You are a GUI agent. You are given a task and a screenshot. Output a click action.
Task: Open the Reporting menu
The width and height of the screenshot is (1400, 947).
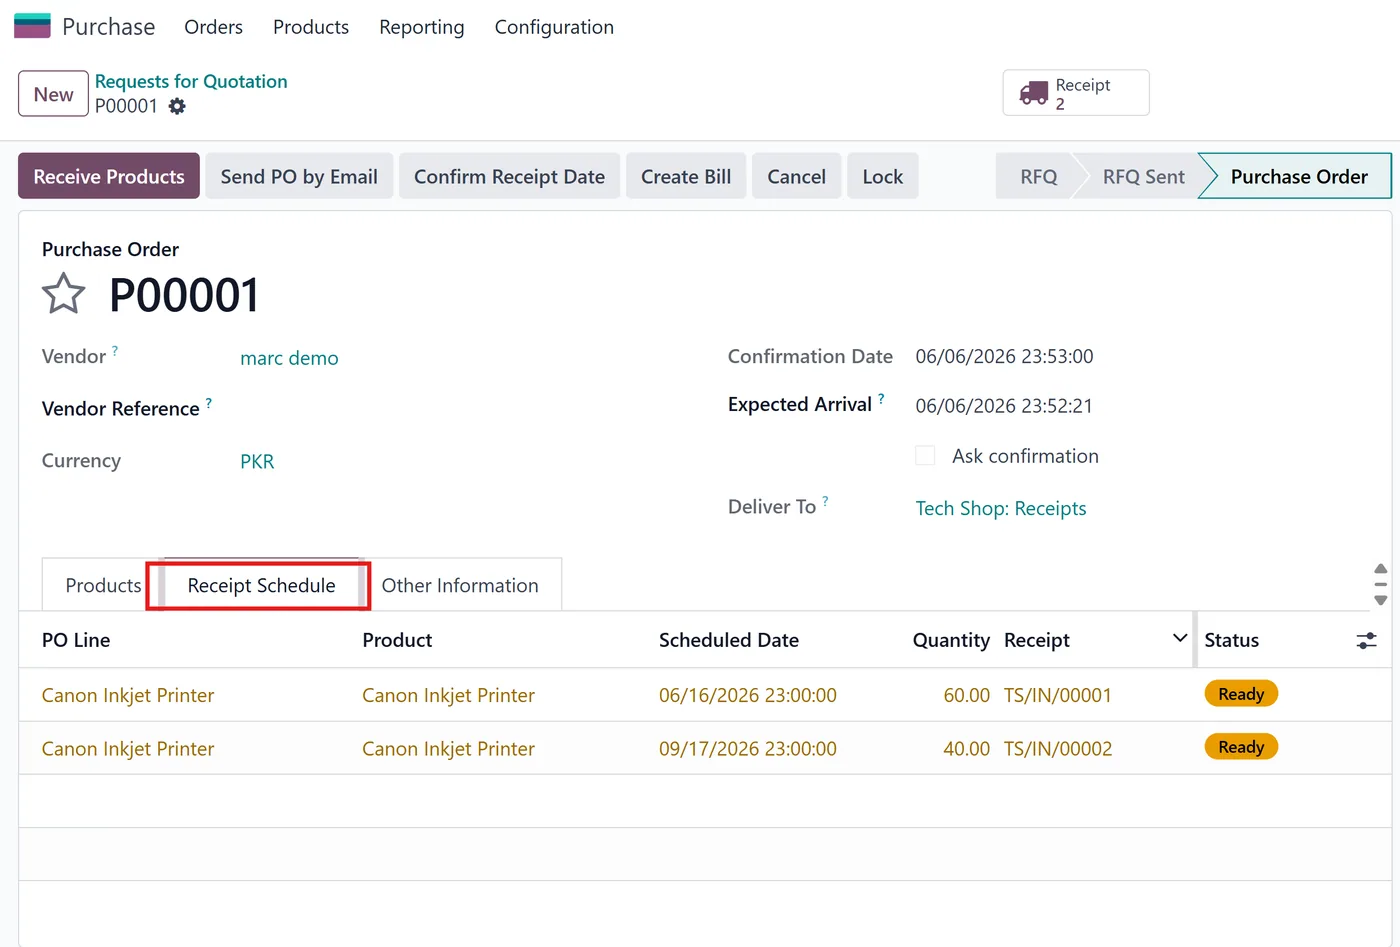(x=421, y=27)
